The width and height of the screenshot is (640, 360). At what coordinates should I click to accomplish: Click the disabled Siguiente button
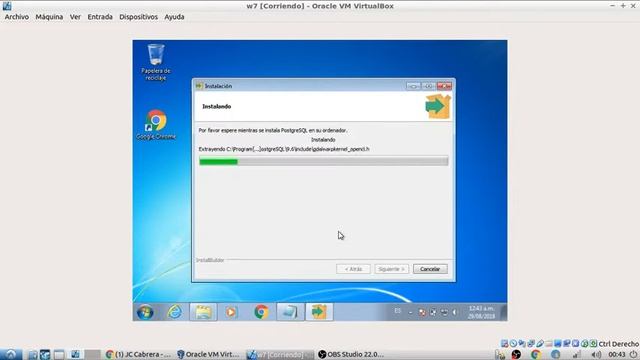(x=391, y=269)
